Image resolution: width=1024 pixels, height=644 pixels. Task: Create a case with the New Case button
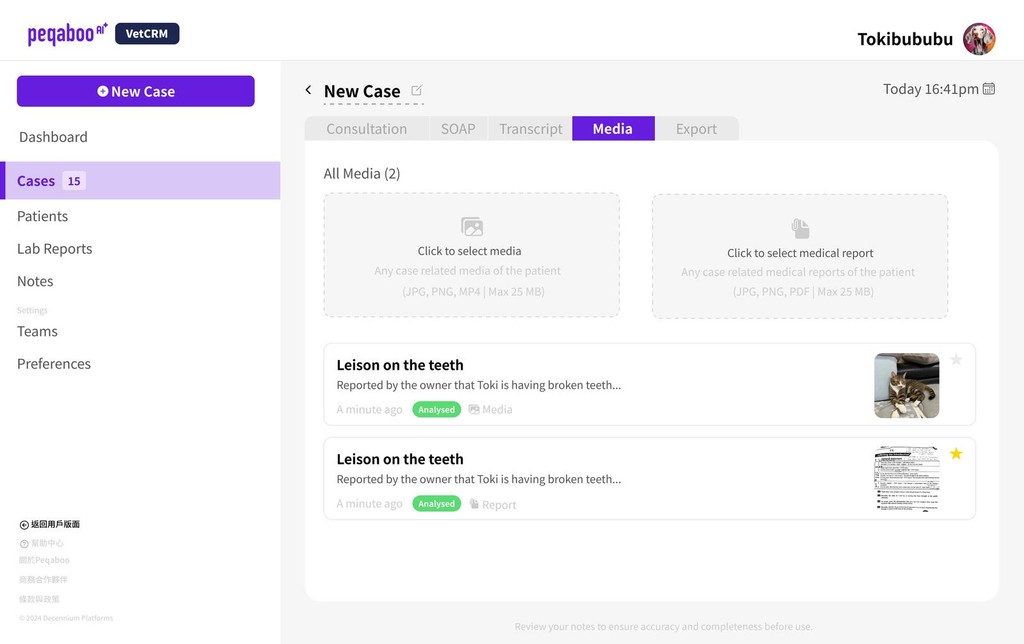136,91
